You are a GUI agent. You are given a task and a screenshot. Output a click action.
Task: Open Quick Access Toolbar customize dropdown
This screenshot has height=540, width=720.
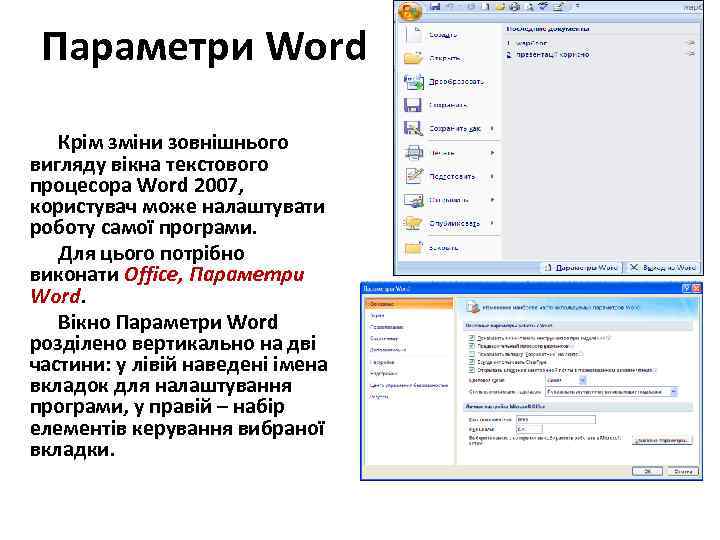point(578,7)
